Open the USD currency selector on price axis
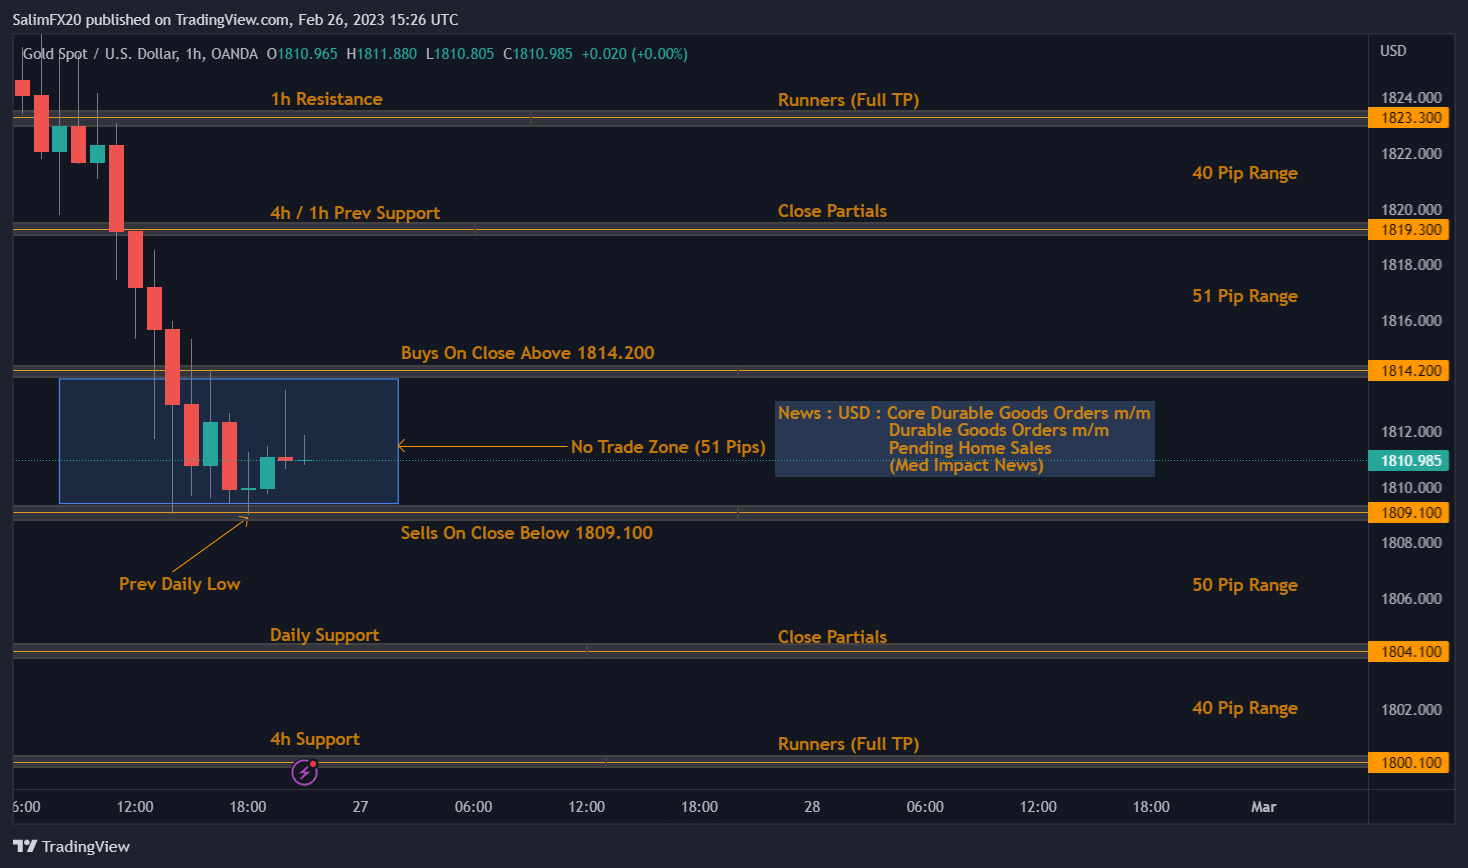This screenshot has height=868, width=1468. click(x=1392, y=51)
